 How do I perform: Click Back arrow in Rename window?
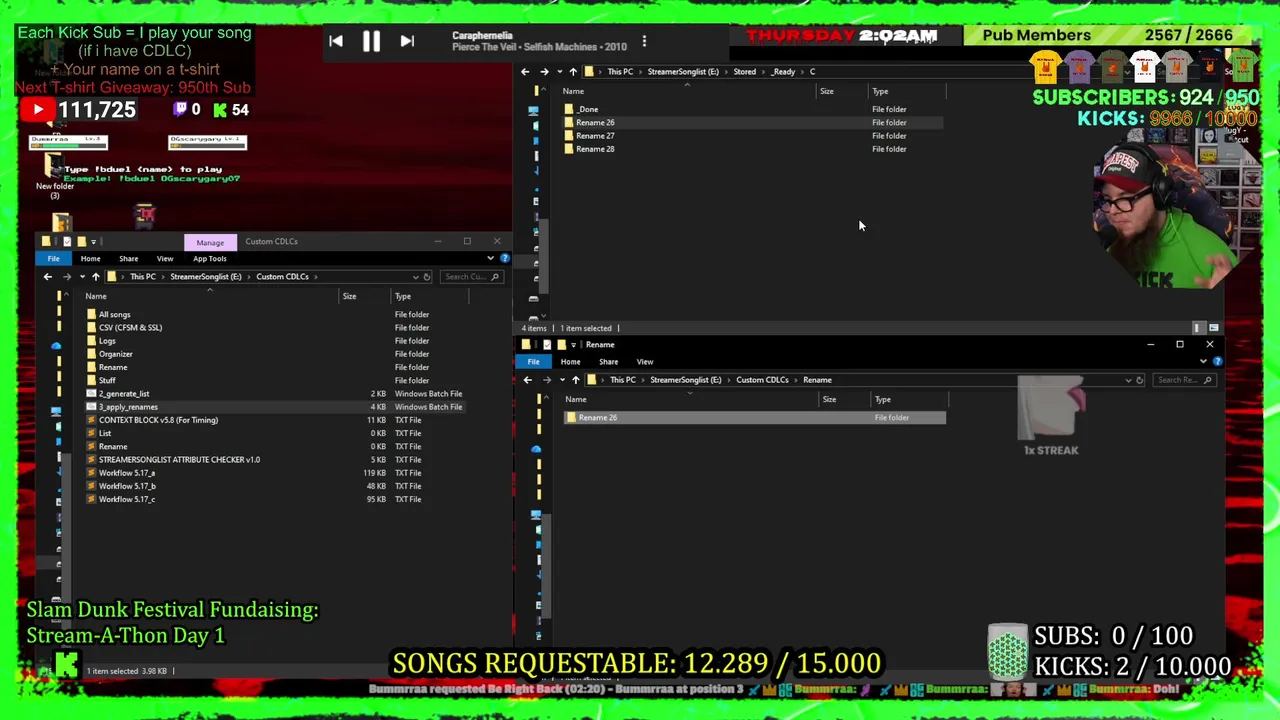(x=528, y=380)
